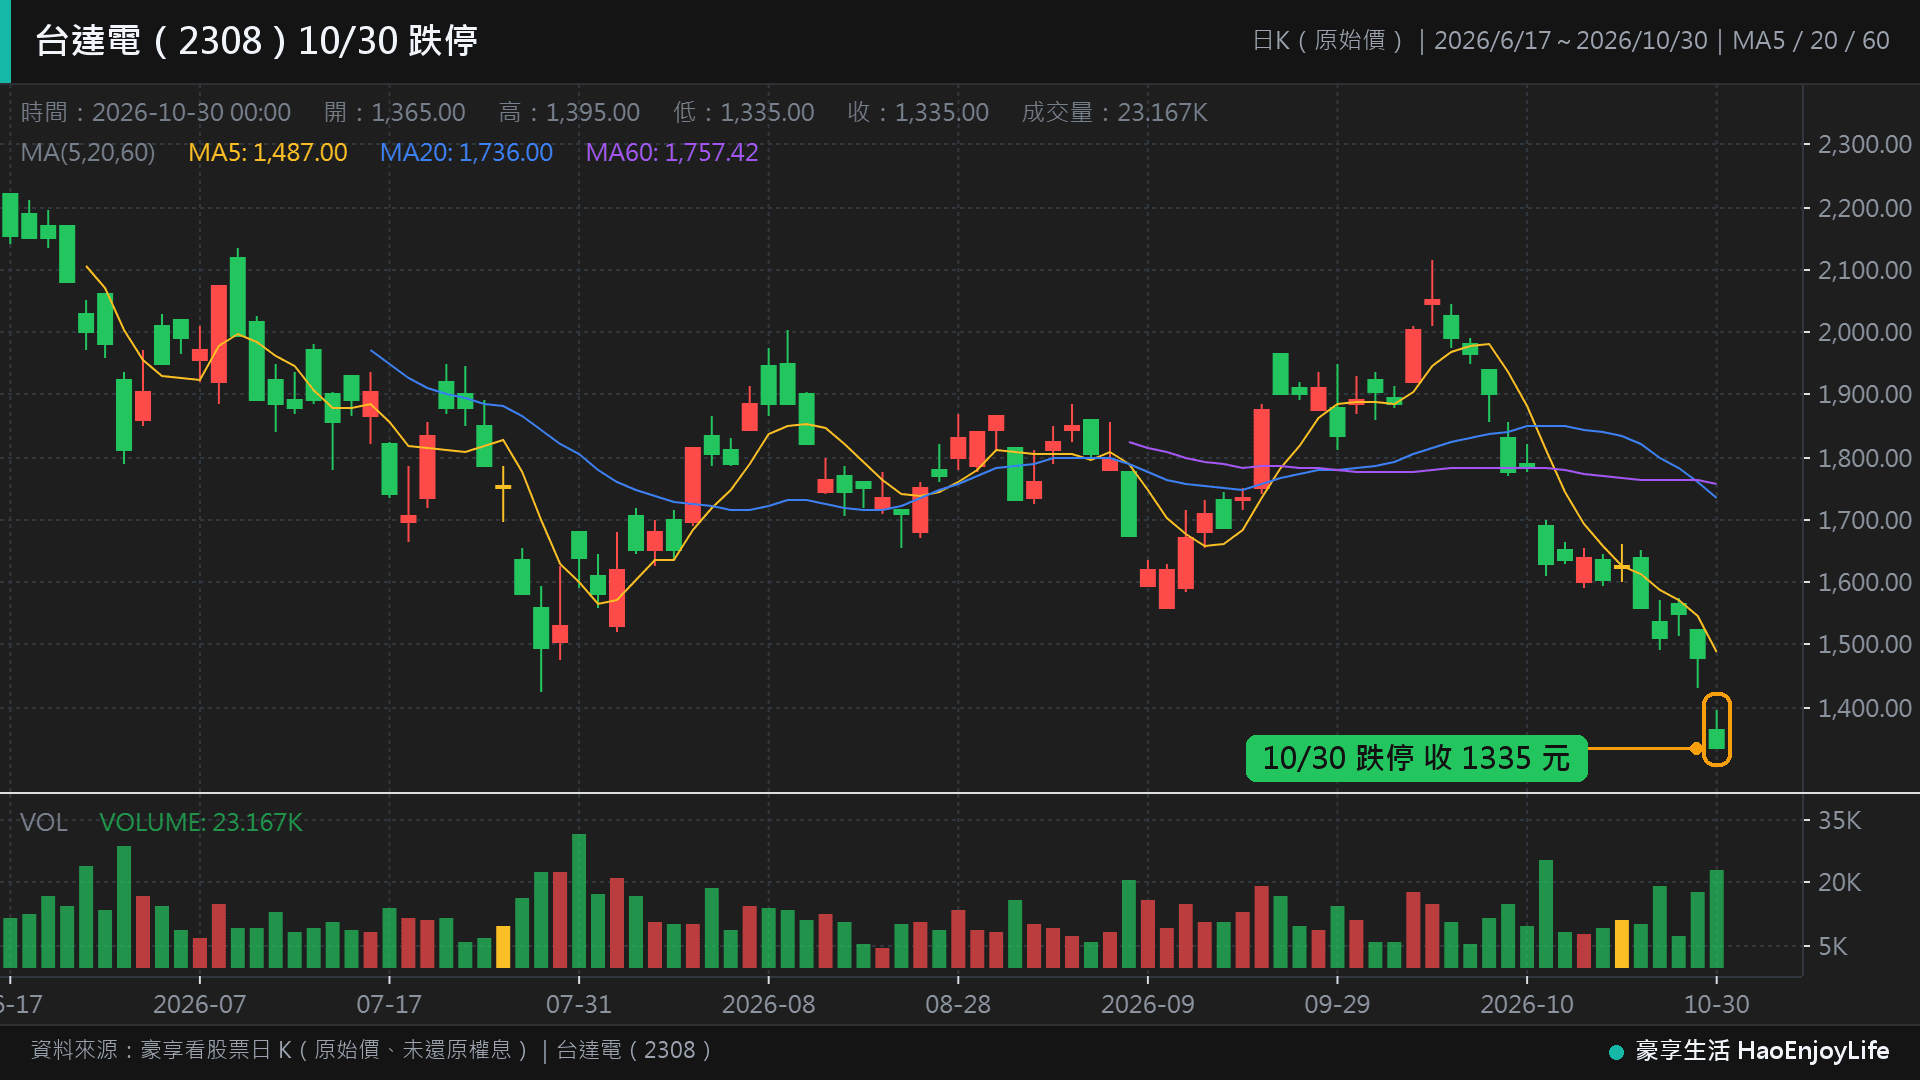Click the yellow volume bar in late October
1920x1080 pixels.
coord(1622,944)
